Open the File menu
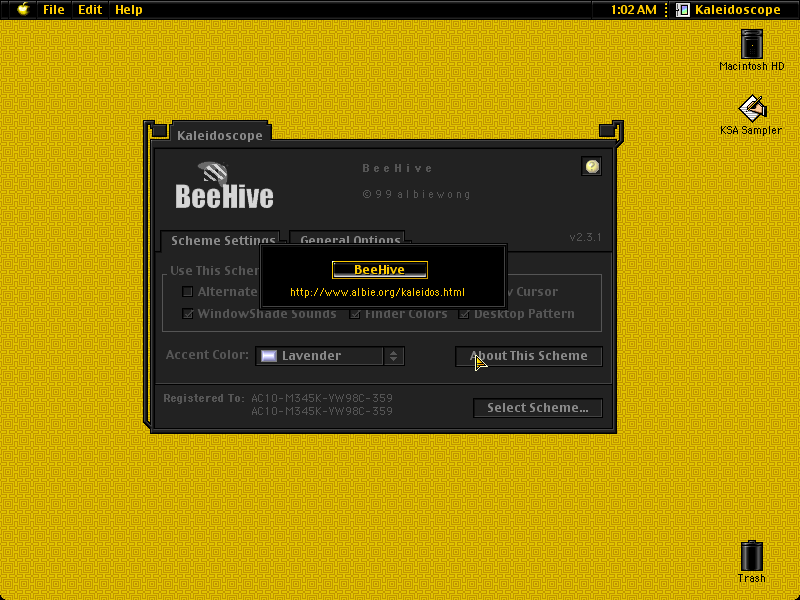The width and height of the screenshot is (800, 600). click(54, 10)
